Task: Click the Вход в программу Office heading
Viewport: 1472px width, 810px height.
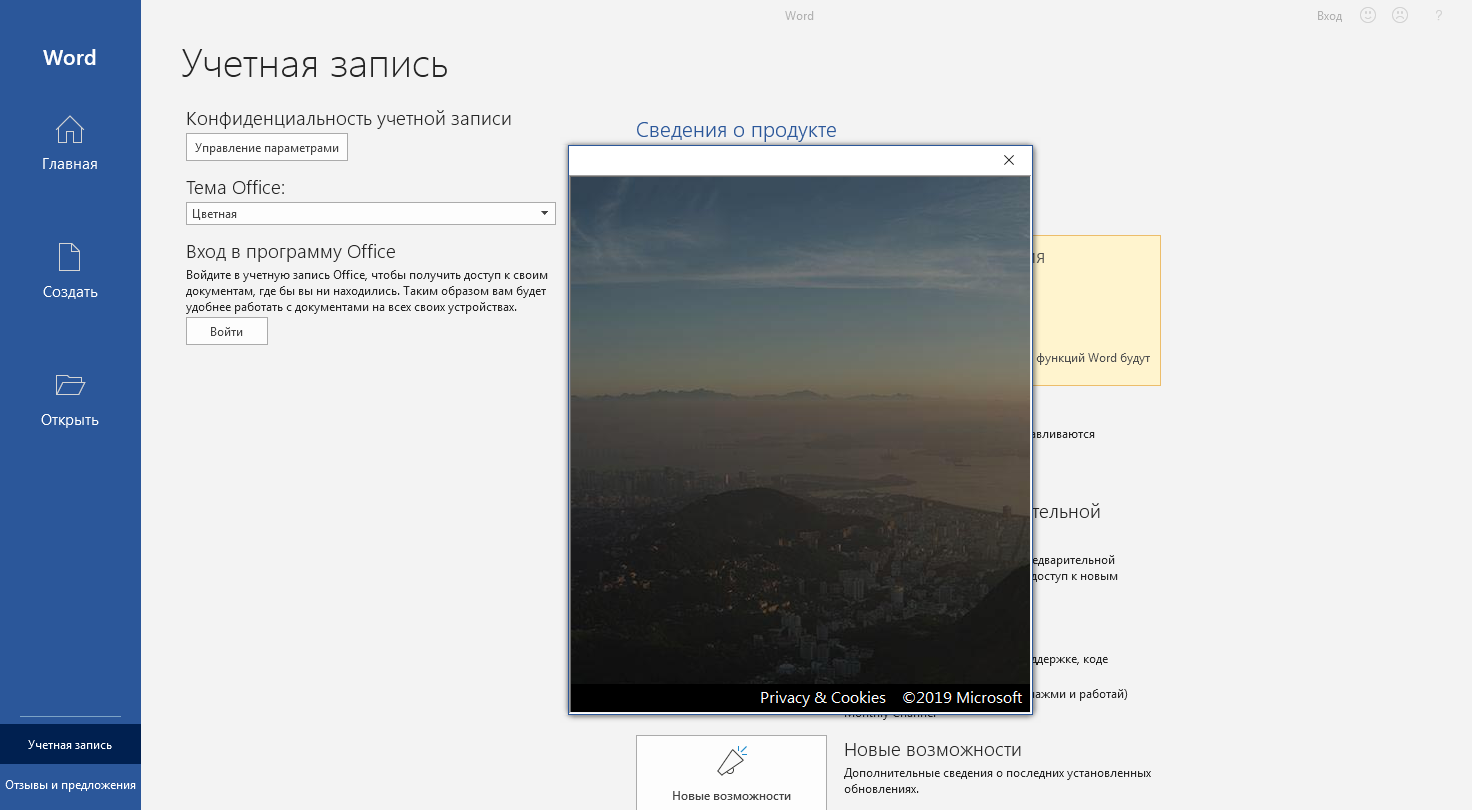Action: pos(291,252)
